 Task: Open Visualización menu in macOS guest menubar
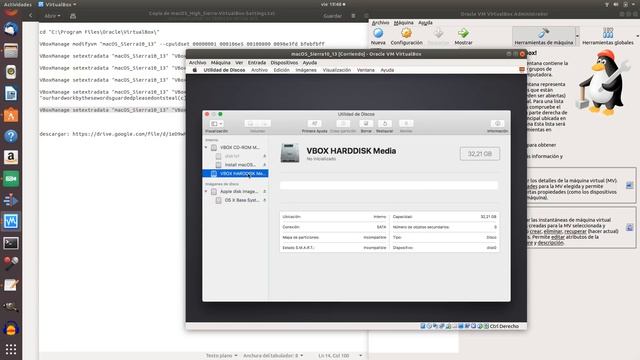pyautogui.click(x=337, y=70)
